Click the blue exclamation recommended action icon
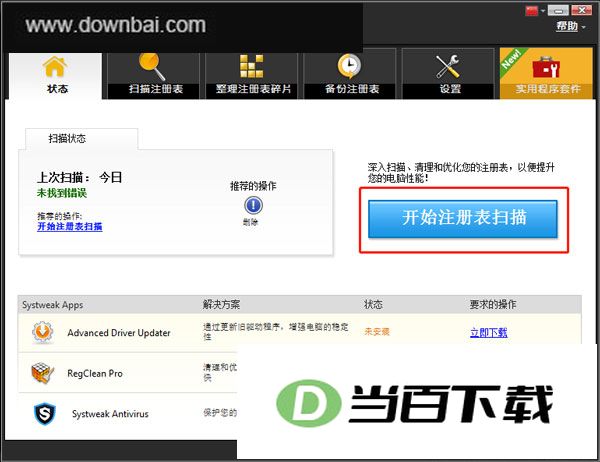Image resolution: width=600 pixels, height=462 pixels. 253,206
